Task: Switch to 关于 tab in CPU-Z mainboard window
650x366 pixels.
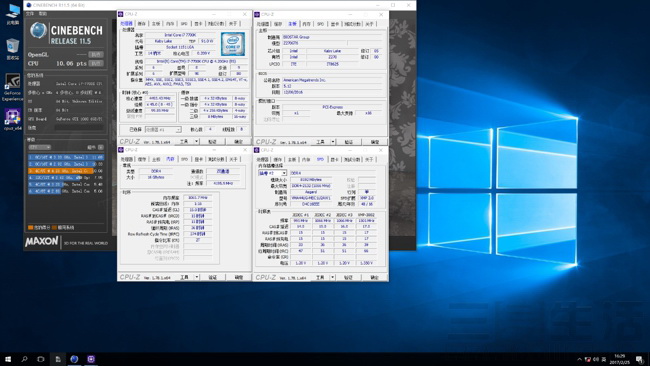Action: point(369,24)
